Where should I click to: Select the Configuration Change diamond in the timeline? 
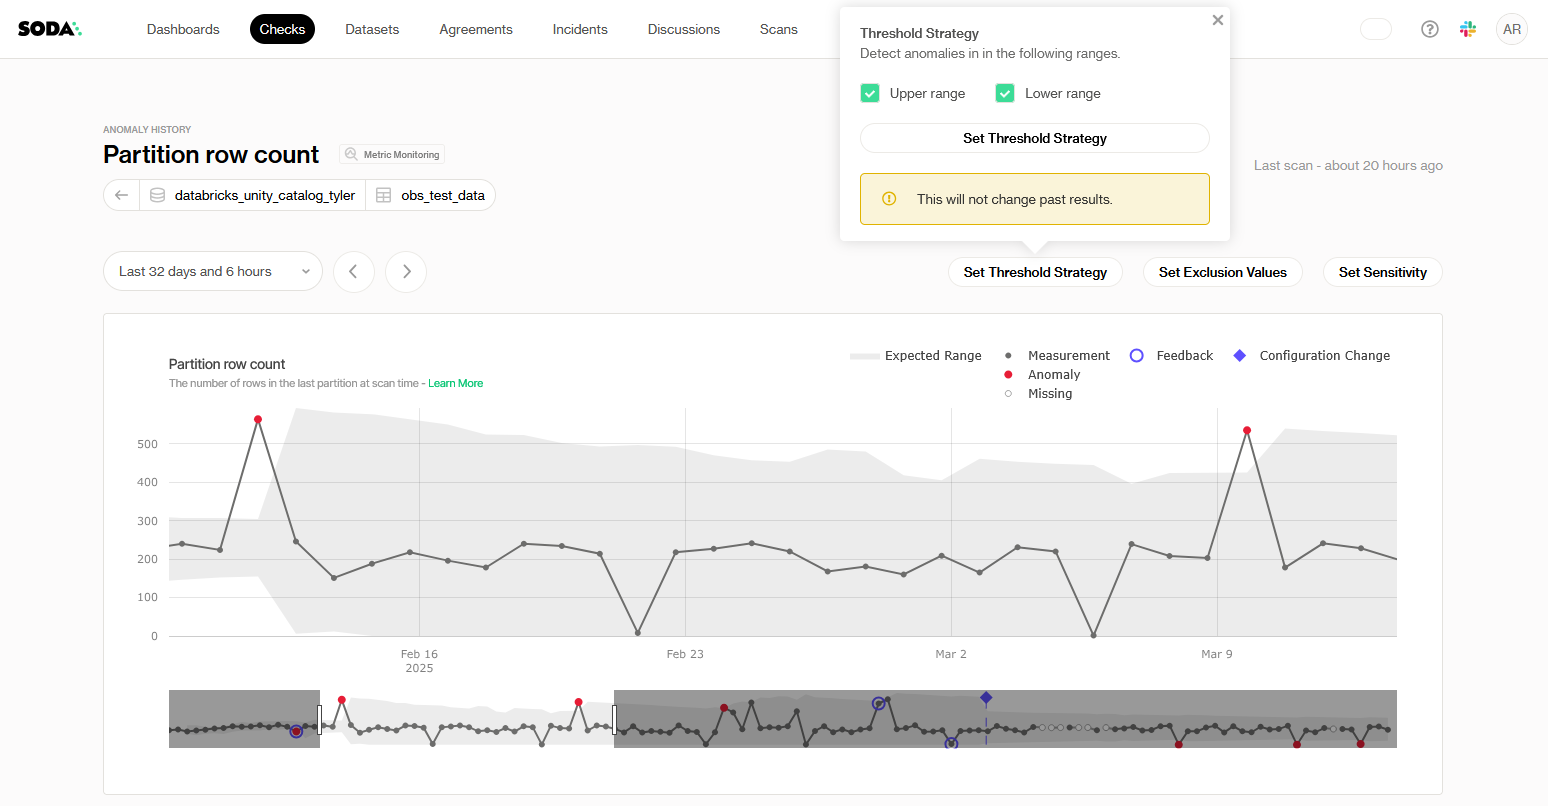coord(986,698)
